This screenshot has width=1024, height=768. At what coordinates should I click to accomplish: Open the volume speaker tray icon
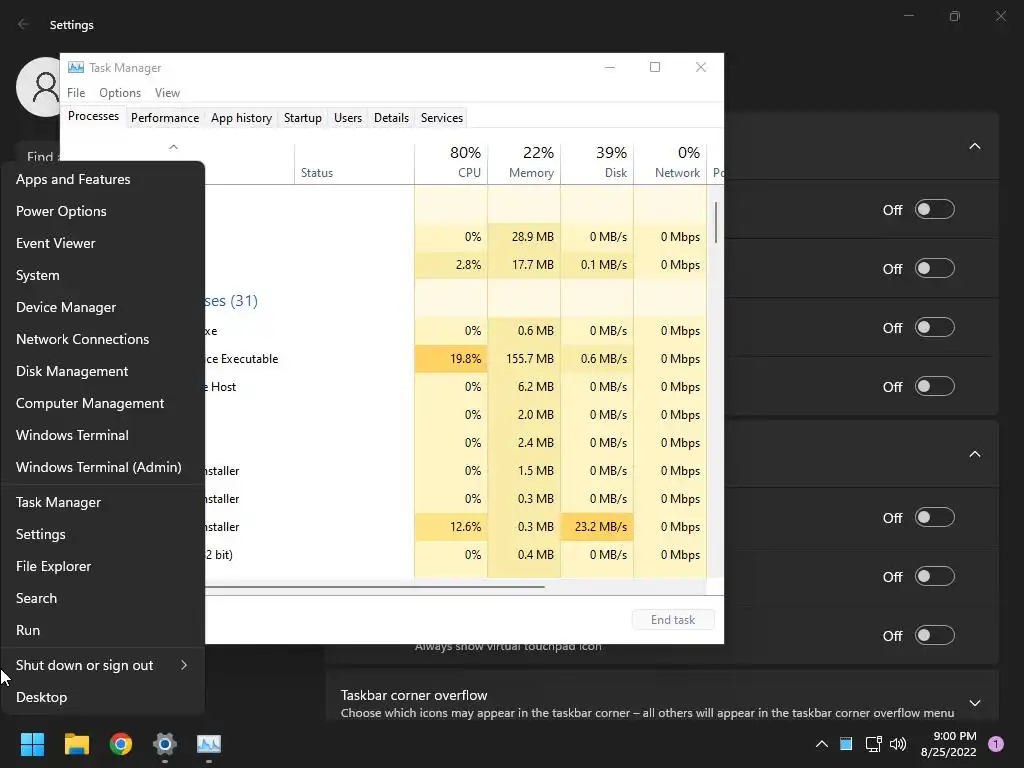(898, 744)
